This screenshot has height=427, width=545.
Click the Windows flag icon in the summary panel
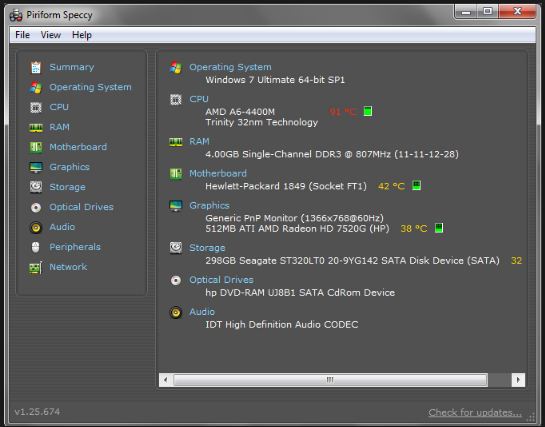click(x=176, y=67)
